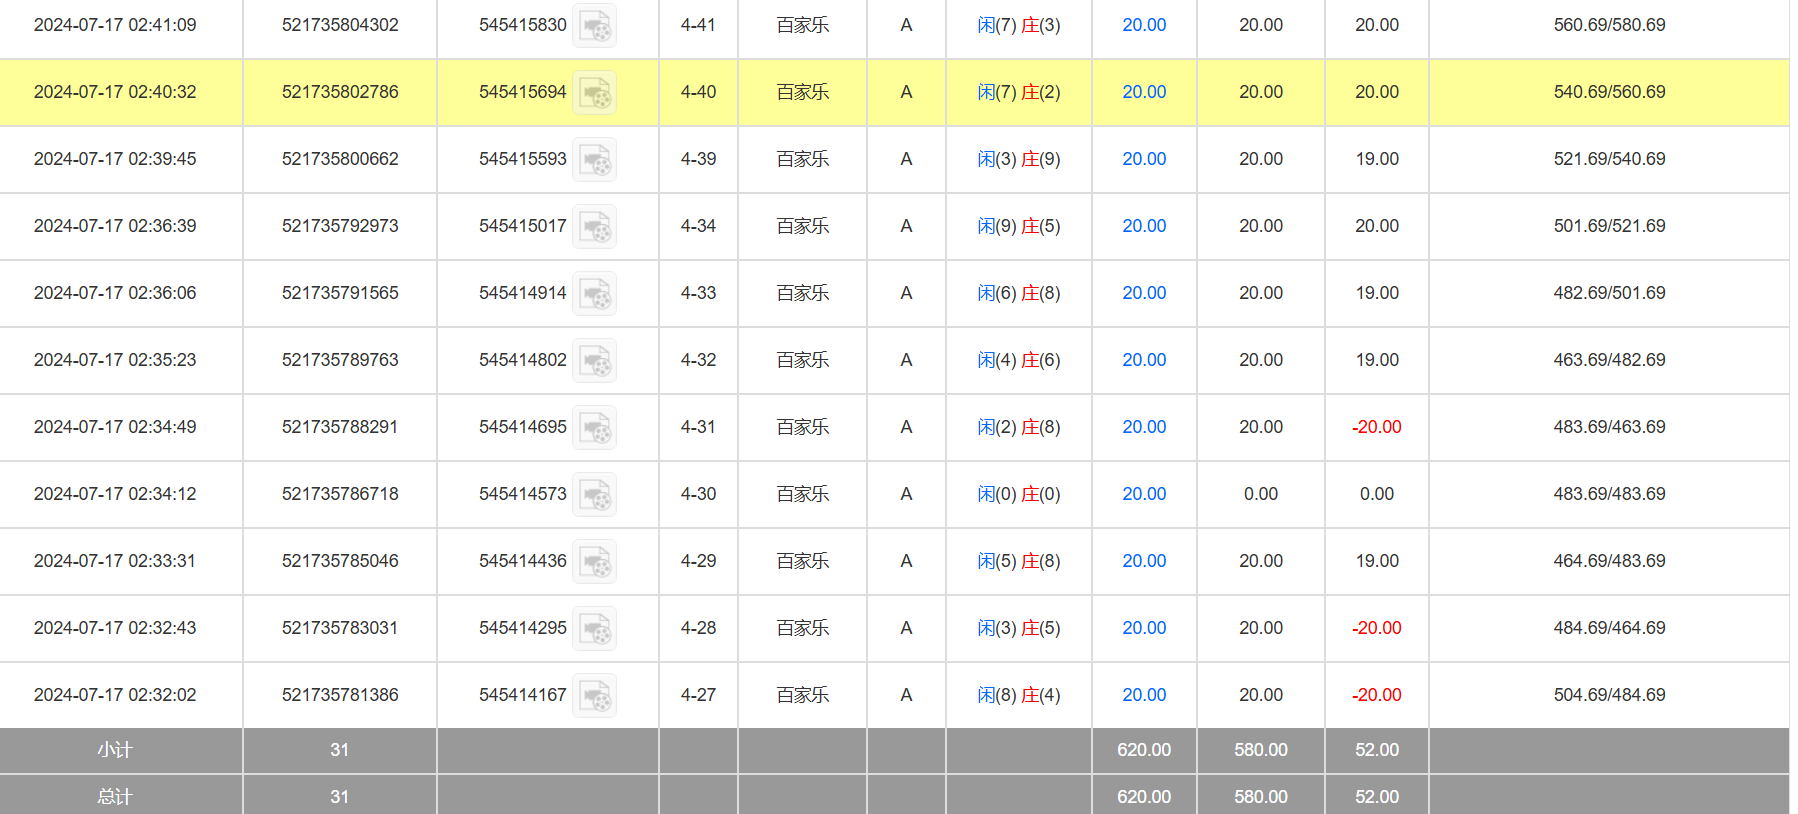
Task: Open blue 20.00 bet amount for round 4-31
Action: (1144, 427)
